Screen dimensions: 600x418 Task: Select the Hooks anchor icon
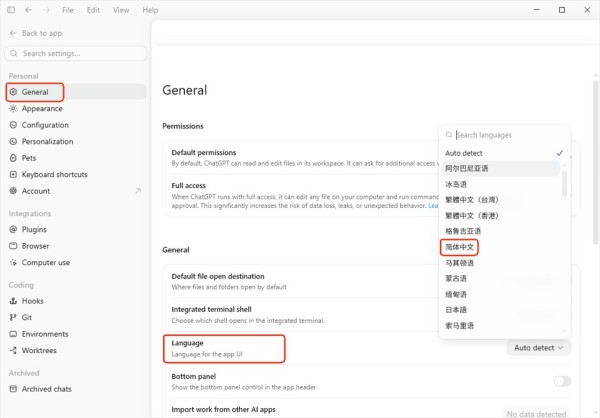pyautogui.click(x=13, y=301)
